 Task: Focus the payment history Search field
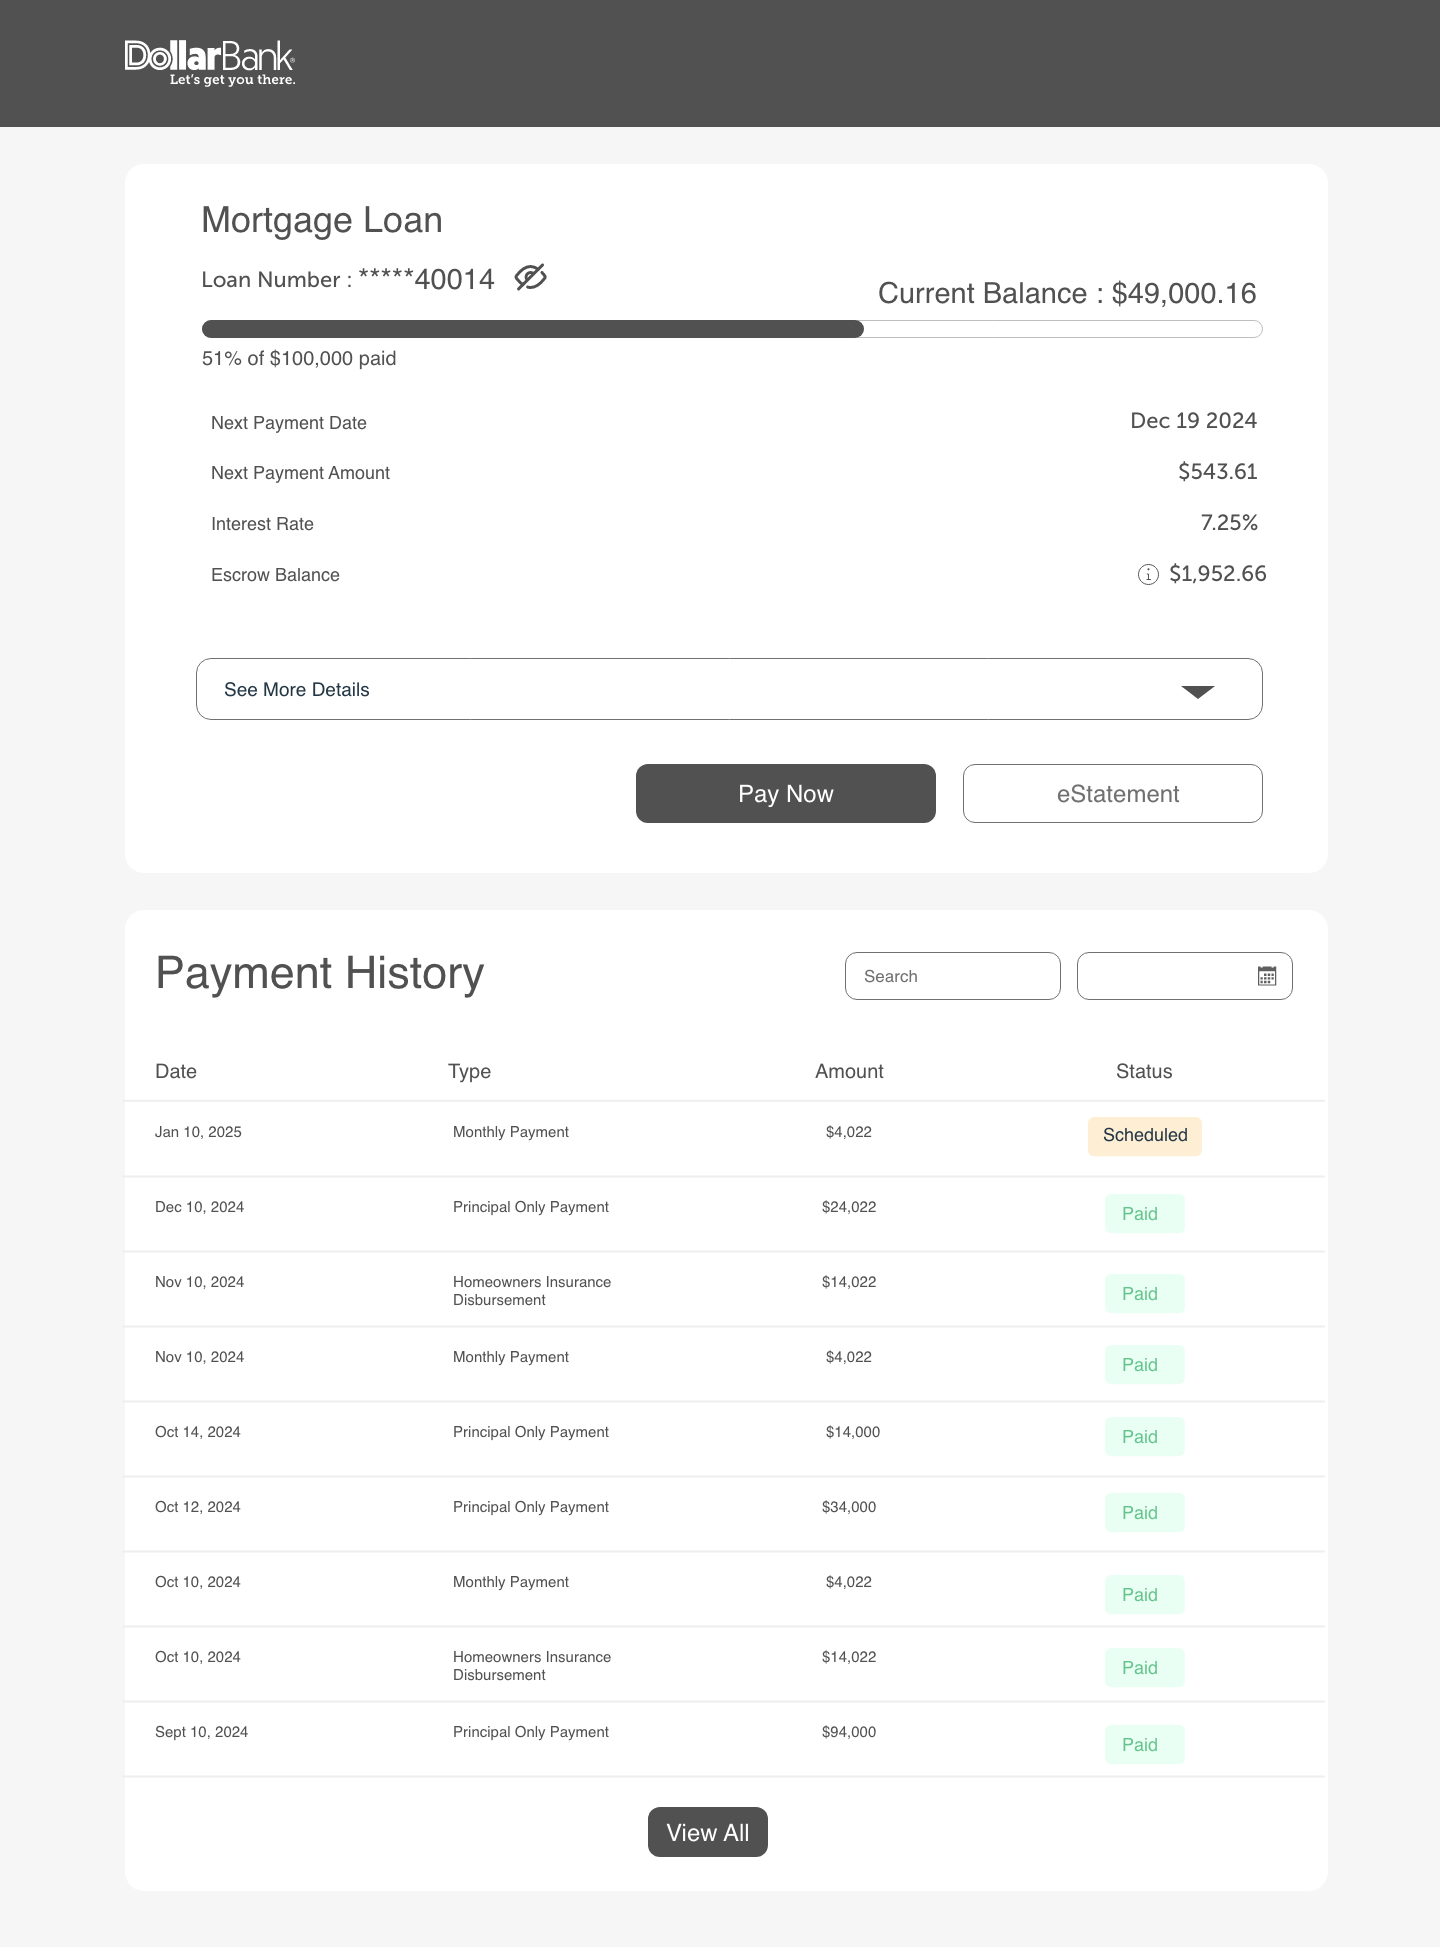952,976
